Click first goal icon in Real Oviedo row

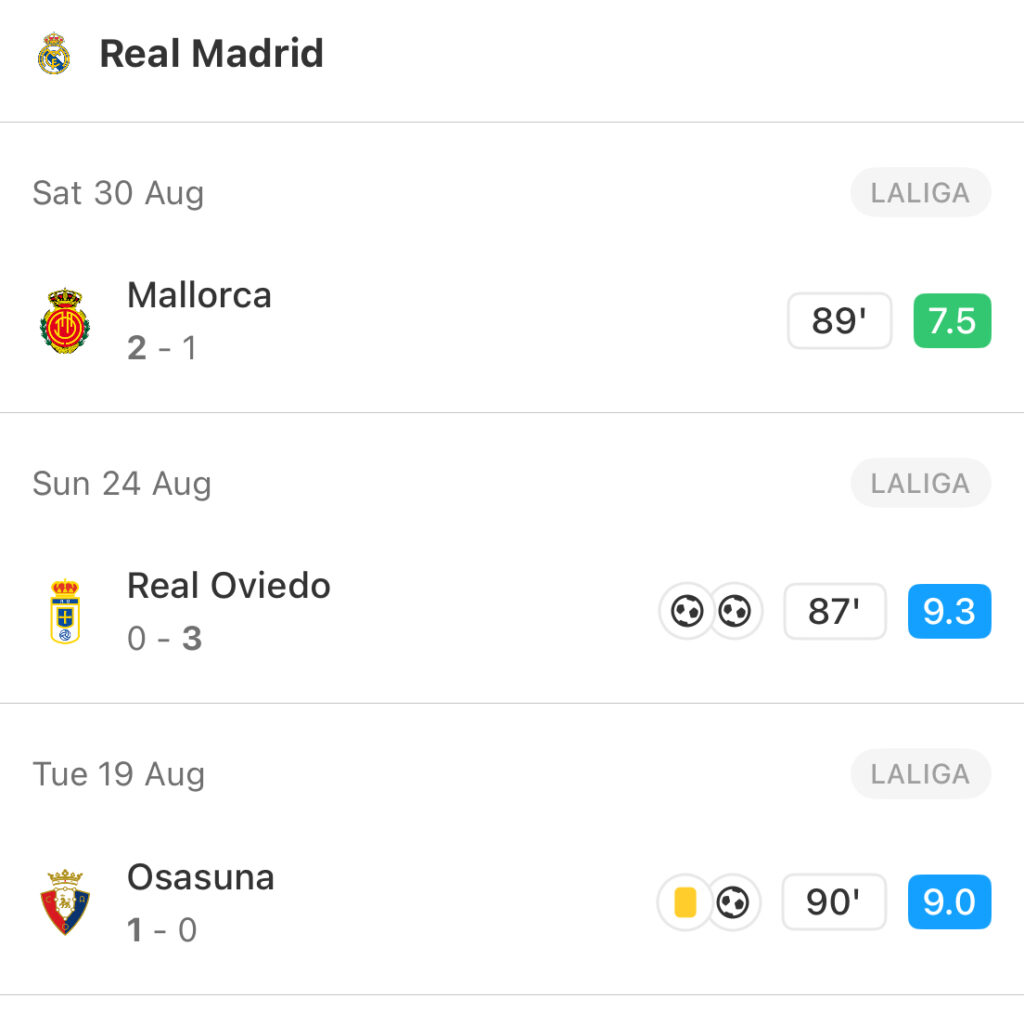click(x=687, y=611)
